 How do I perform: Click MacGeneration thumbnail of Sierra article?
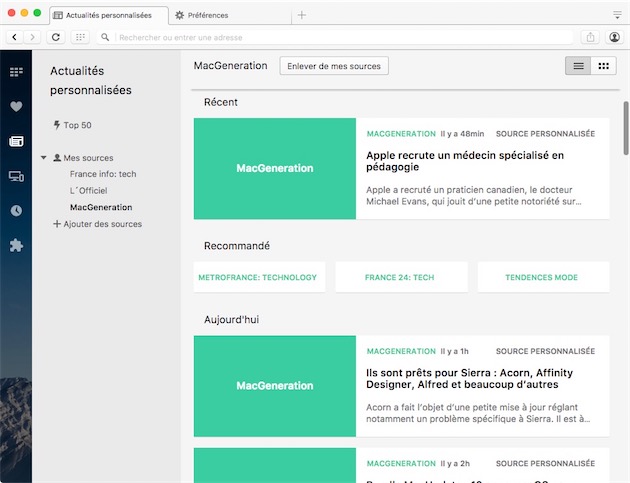click(x=275, y=386)
